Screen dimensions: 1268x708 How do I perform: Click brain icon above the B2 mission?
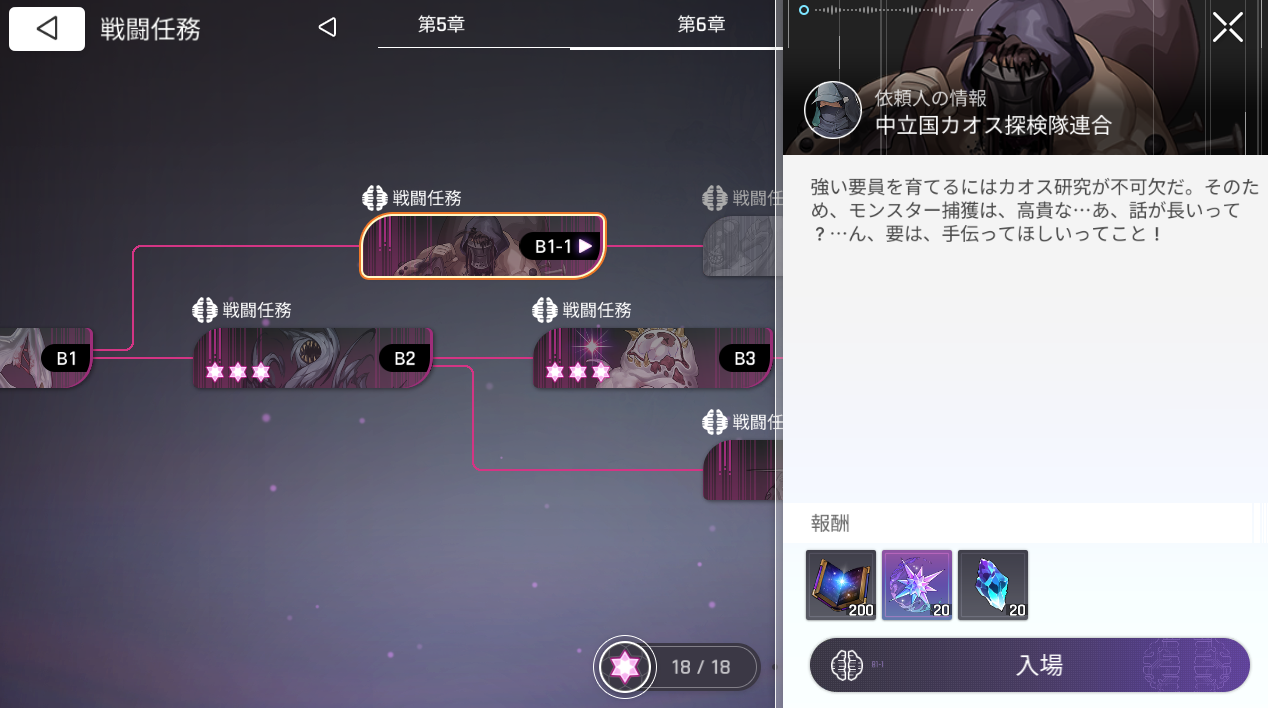tap(204, 310)
